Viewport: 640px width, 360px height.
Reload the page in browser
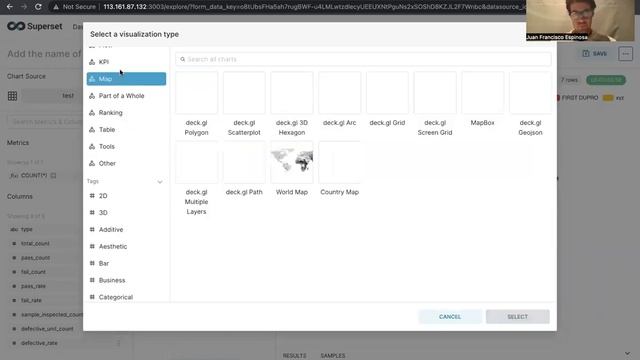tap(38, 7)
